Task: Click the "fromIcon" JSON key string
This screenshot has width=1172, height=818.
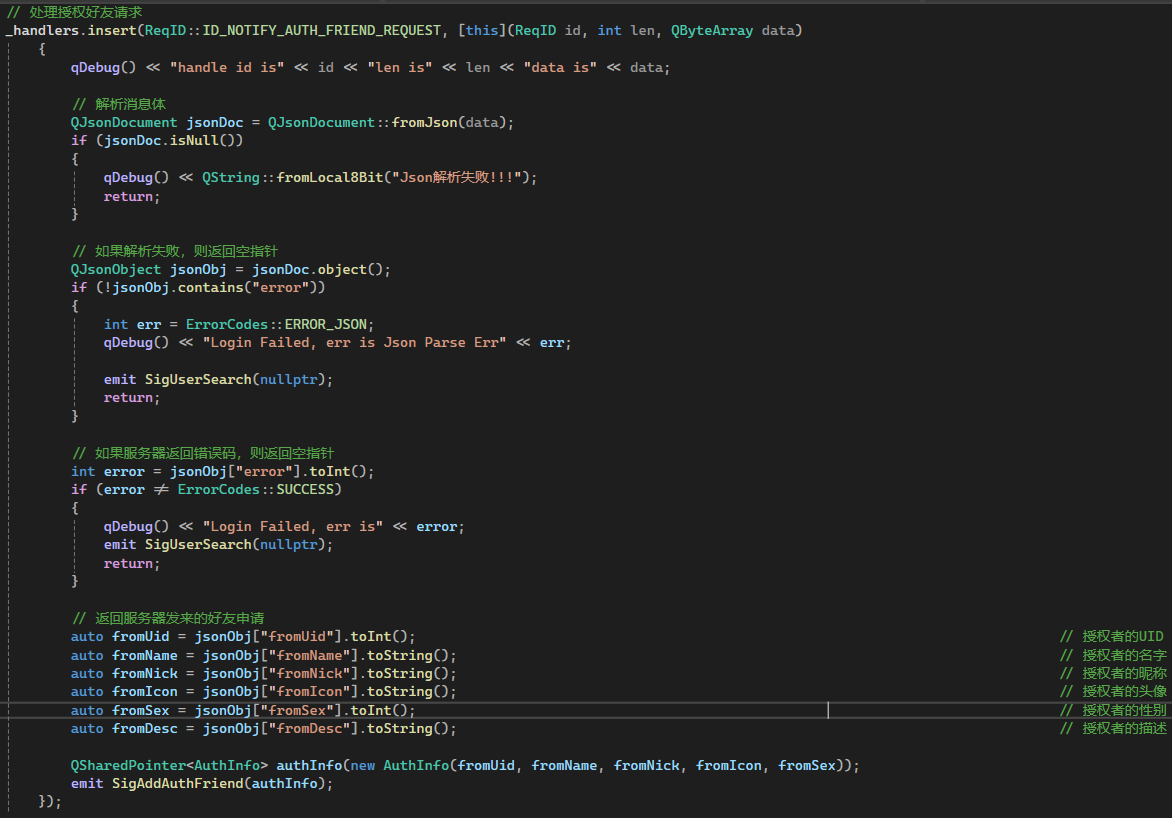Action: tap(309, 692)
